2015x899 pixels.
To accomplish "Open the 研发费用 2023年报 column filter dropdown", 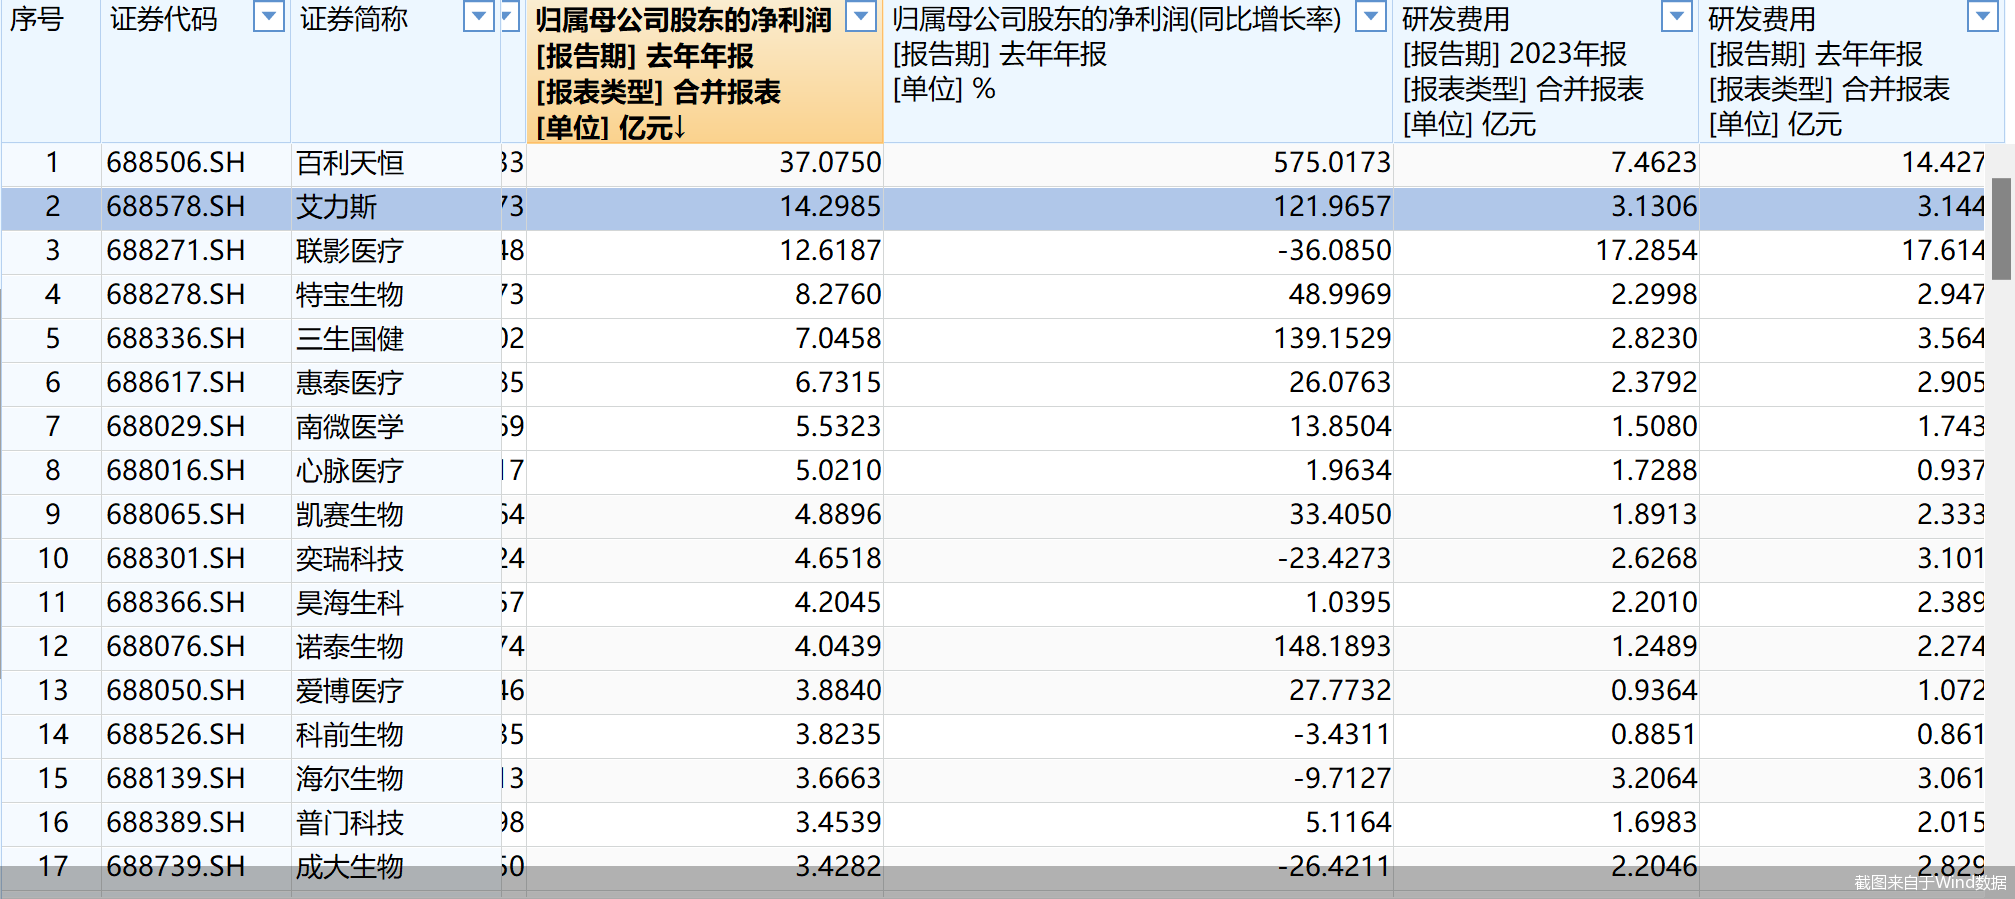I will 1677,17.
